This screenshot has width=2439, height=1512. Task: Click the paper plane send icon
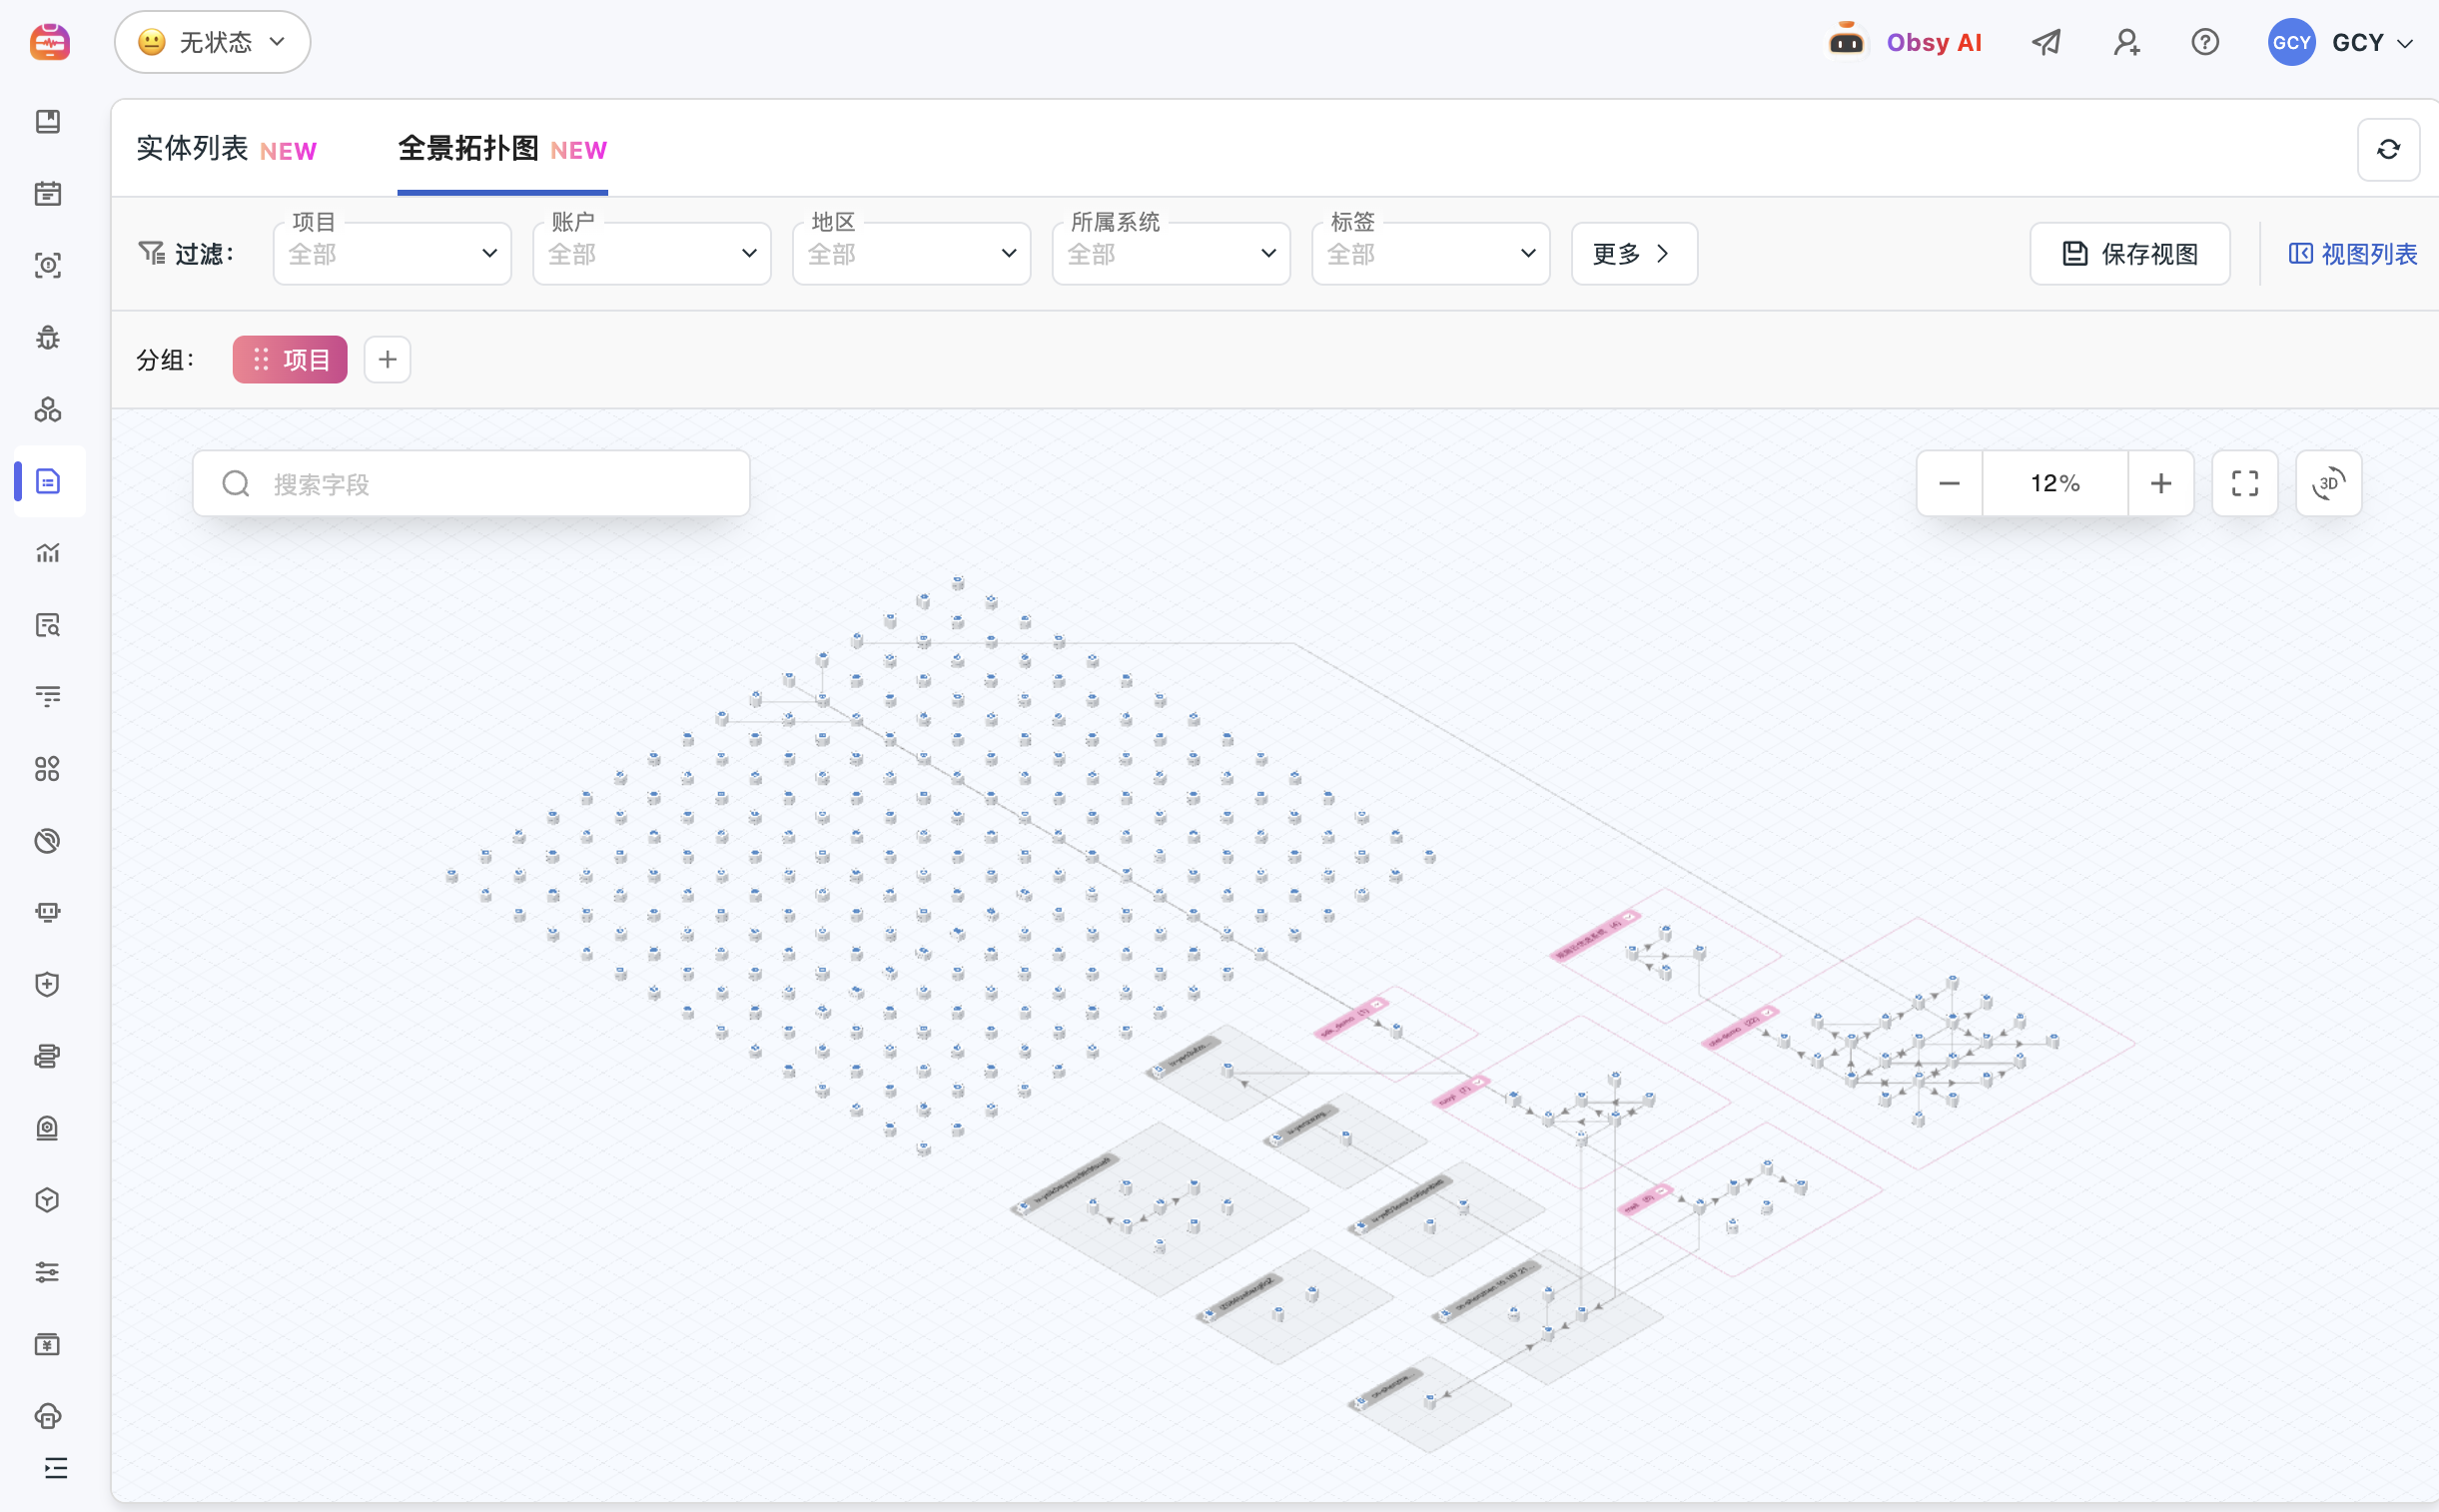coord(2047,42)
